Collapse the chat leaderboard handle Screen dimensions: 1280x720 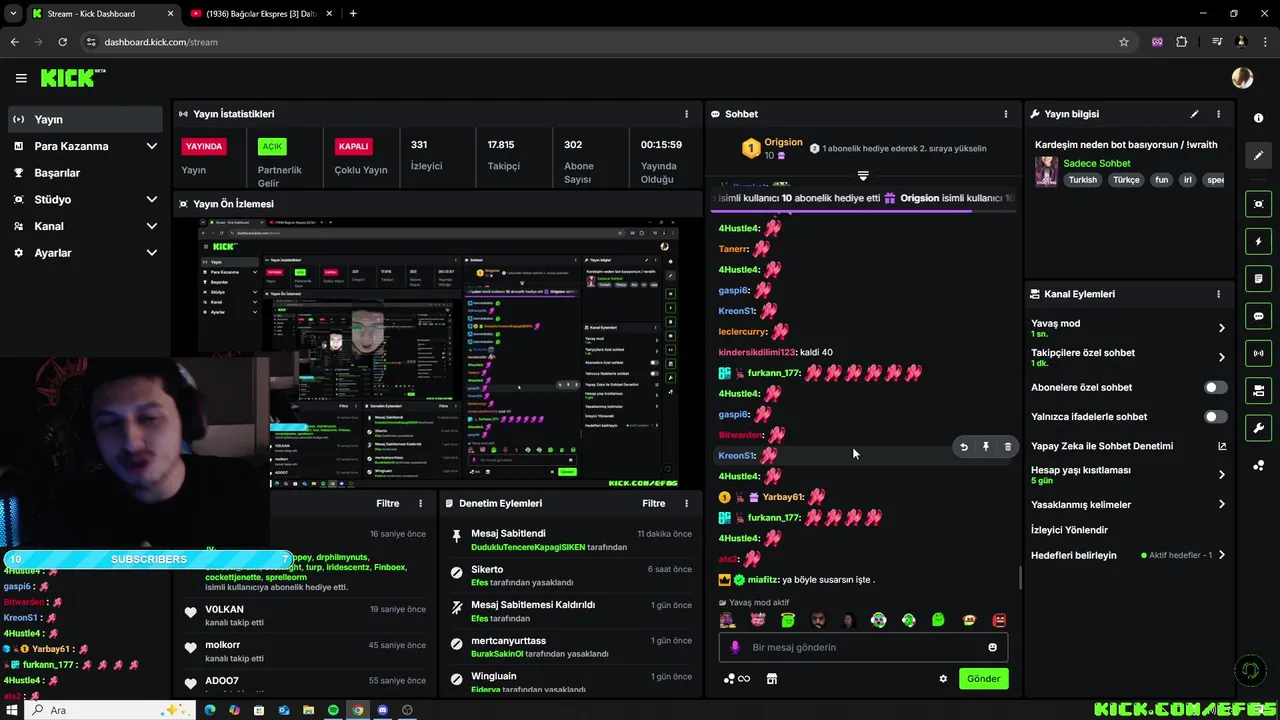[x=863, y=176]
